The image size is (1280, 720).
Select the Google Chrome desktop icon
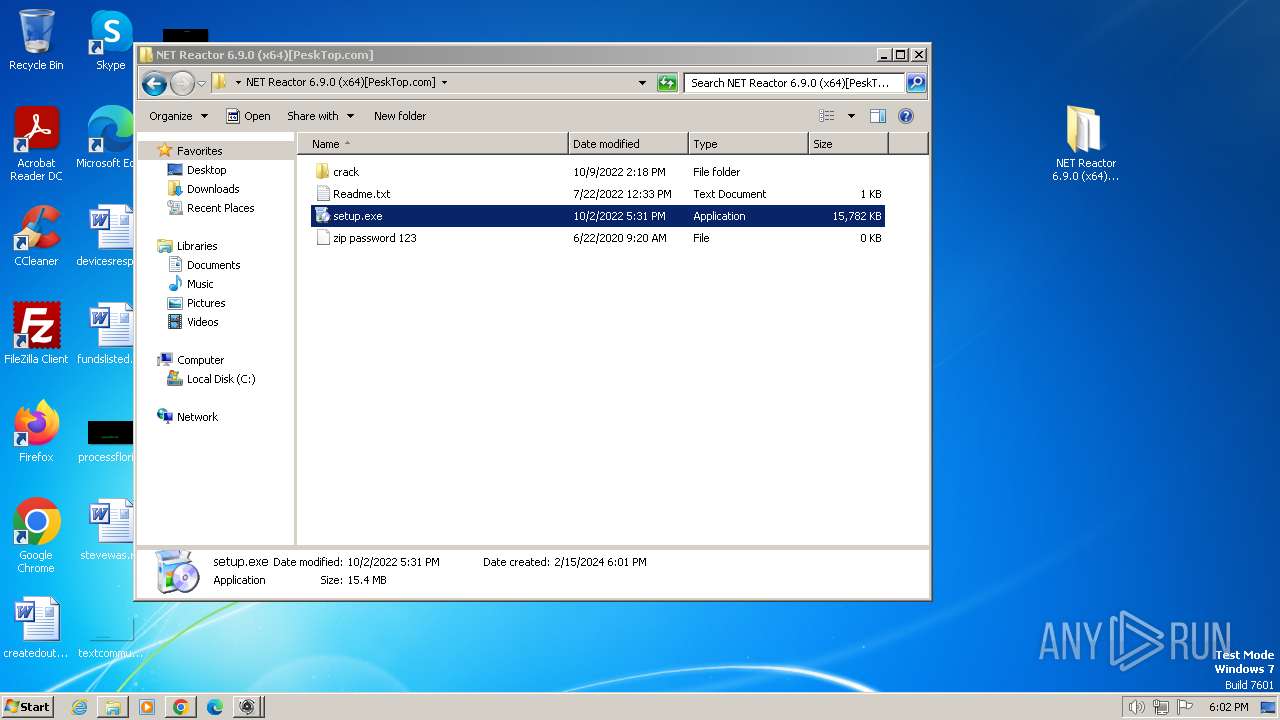36,536
